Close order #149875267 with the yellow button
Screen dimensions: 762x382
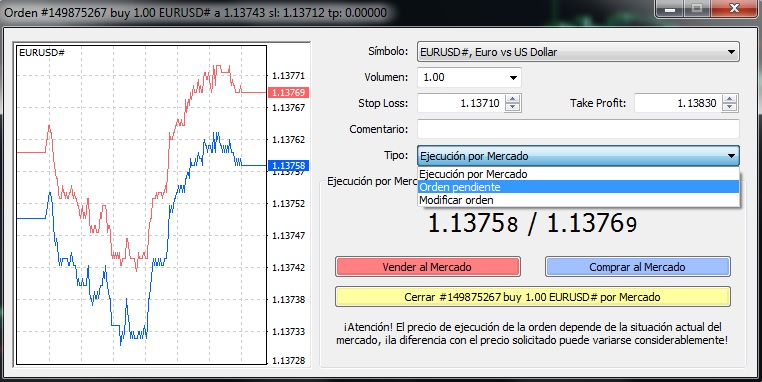(533, 297)
